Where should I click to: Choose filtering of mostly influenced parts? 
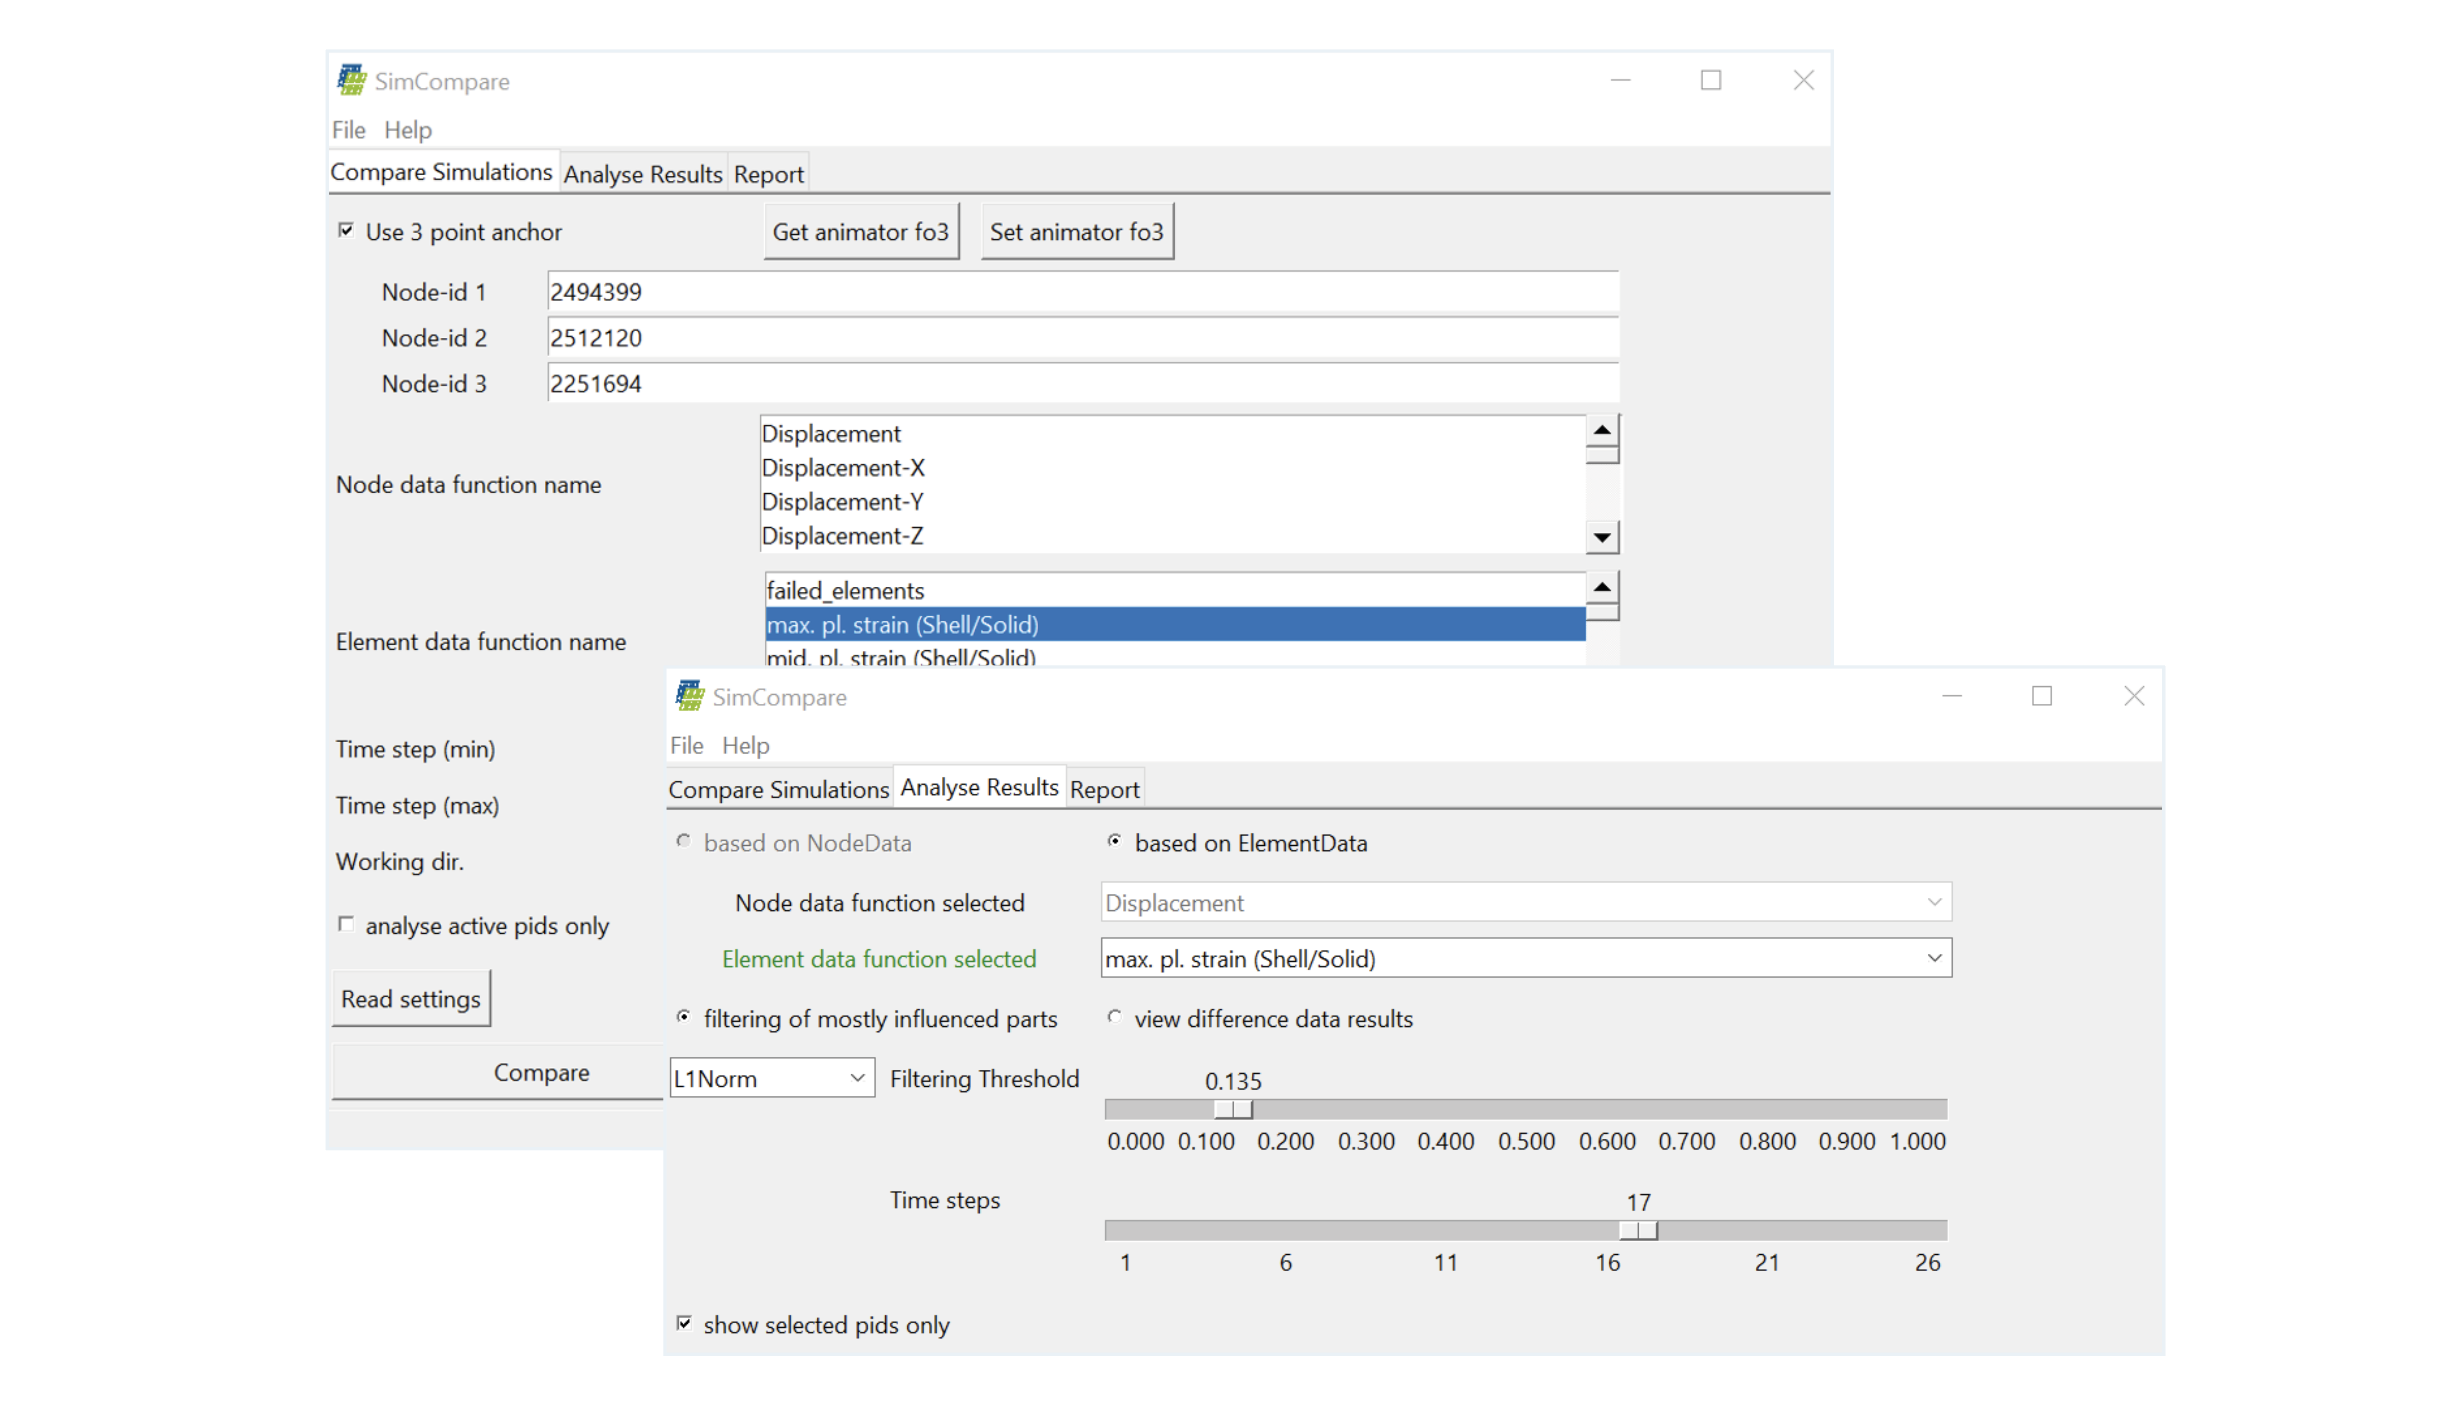[x=684, y=1017]
